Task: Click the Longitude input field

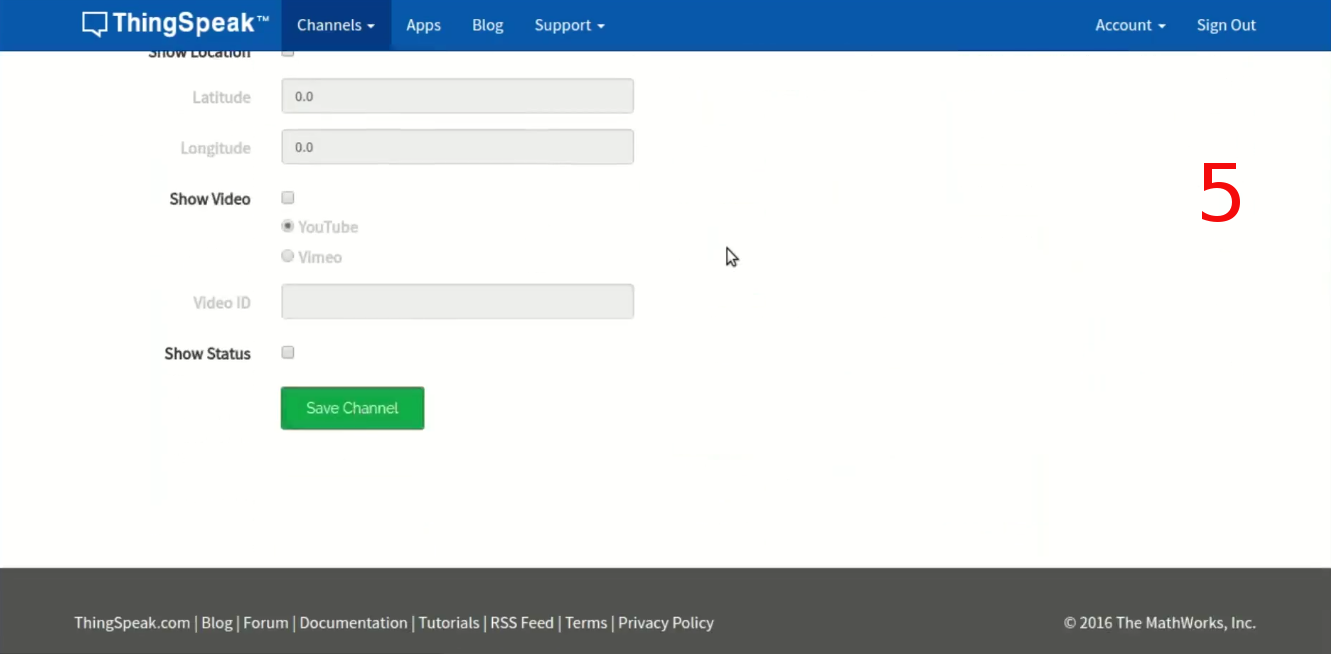Action: (x=457, y=147)
